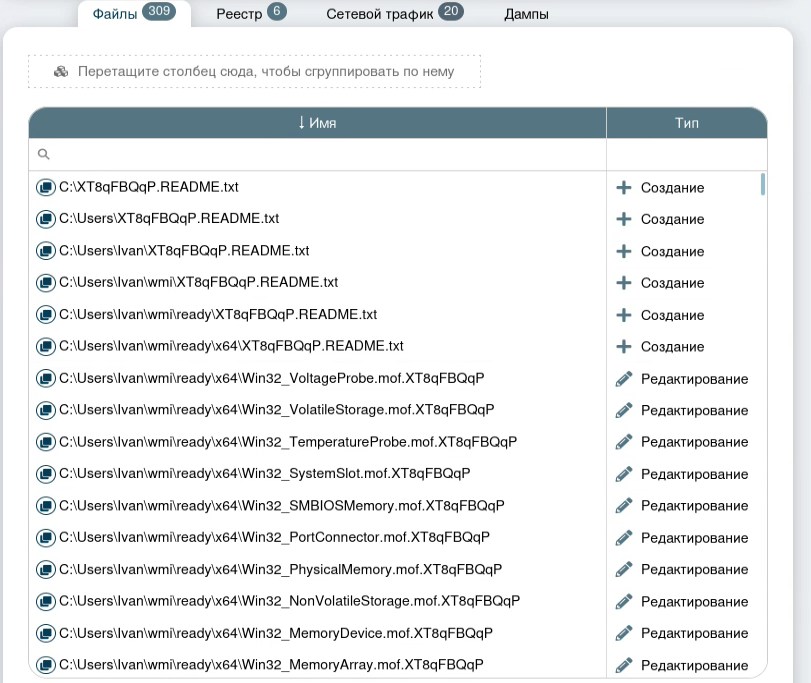Image resolution: width=811 pixels, height=683 pixels.
Task: Click pencil icon for Win32_PhysicalMemory.mof row
Action: point(624,569)
